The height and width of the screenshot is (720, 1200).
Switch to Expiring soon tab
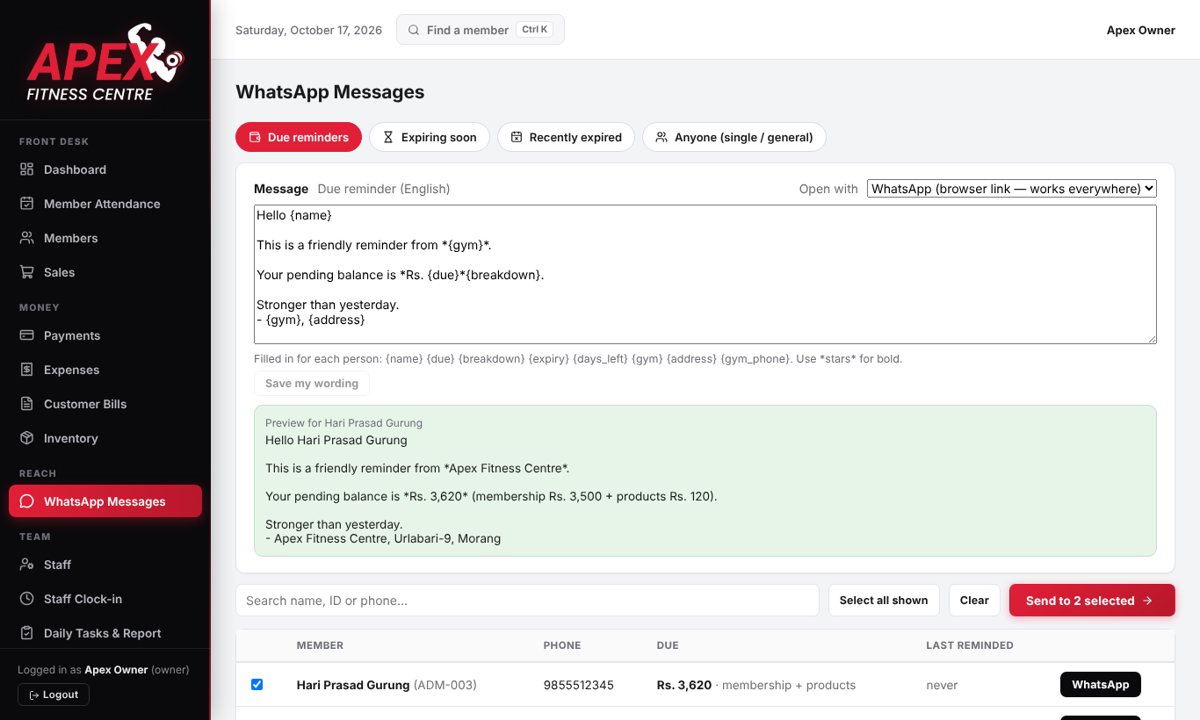coord(429,137)
